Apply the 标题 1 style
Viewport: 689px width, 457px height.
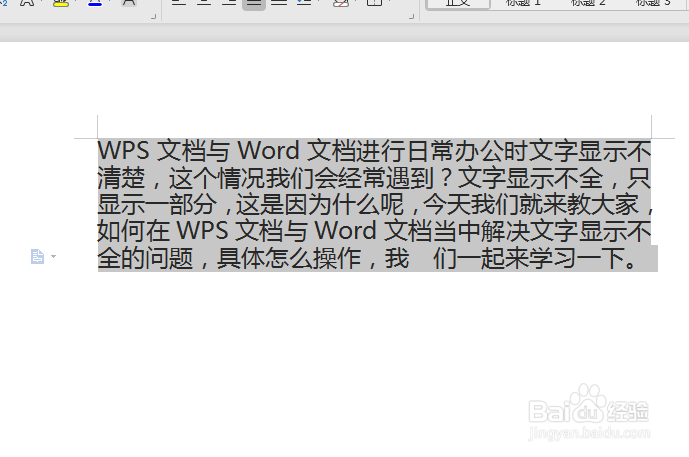pyautogui.click(x=523, y=3)
